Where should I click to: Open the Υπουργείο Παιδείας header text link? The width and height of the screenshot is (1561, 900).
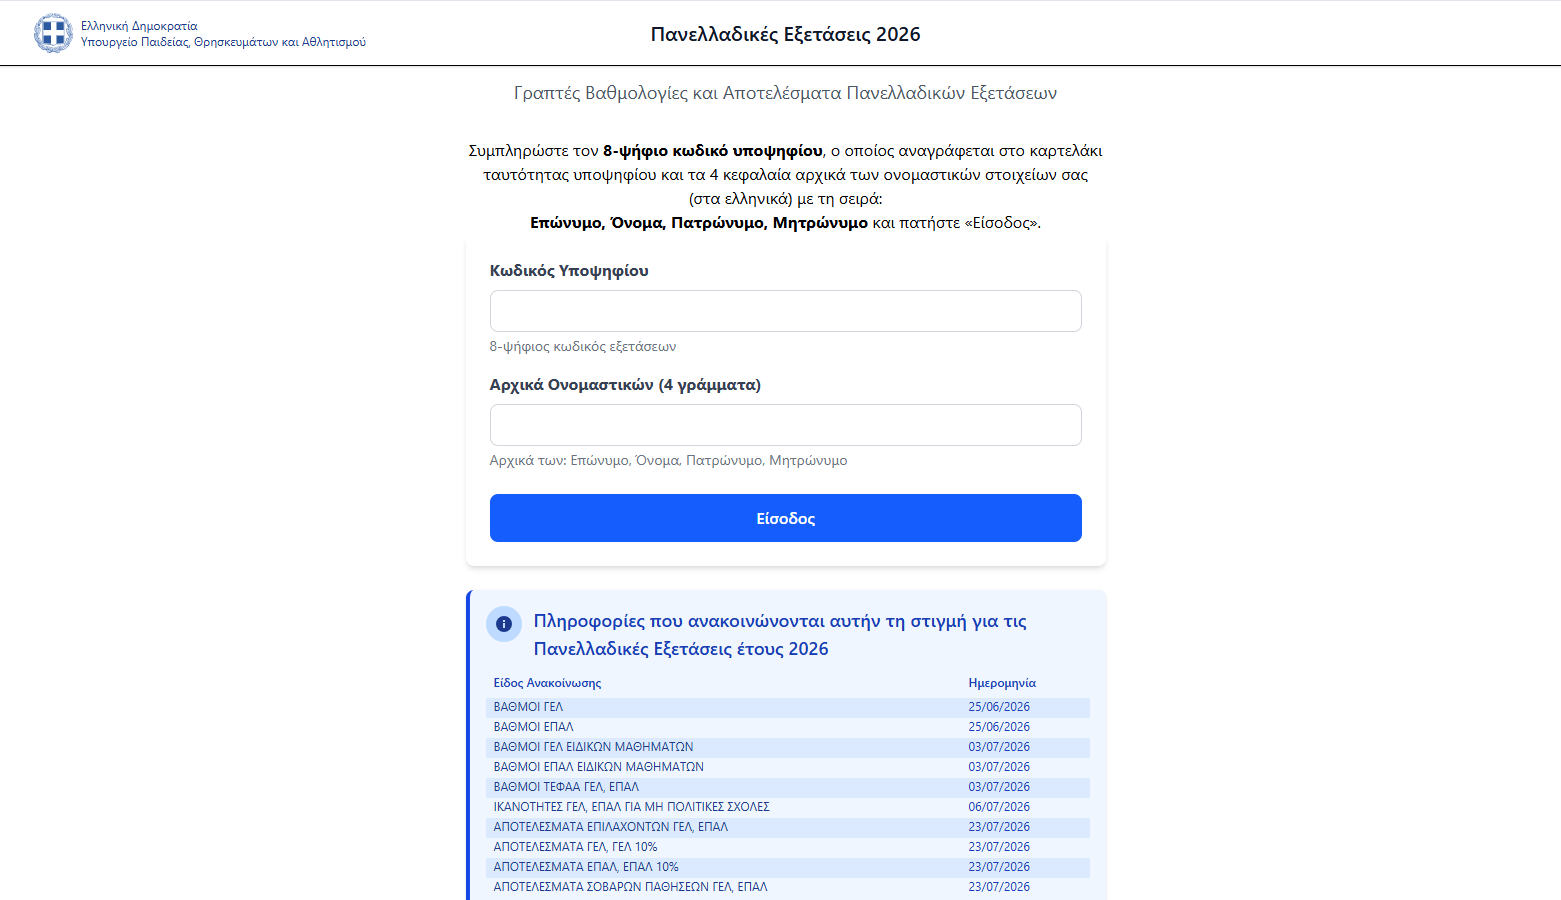[x=223, y=42]
